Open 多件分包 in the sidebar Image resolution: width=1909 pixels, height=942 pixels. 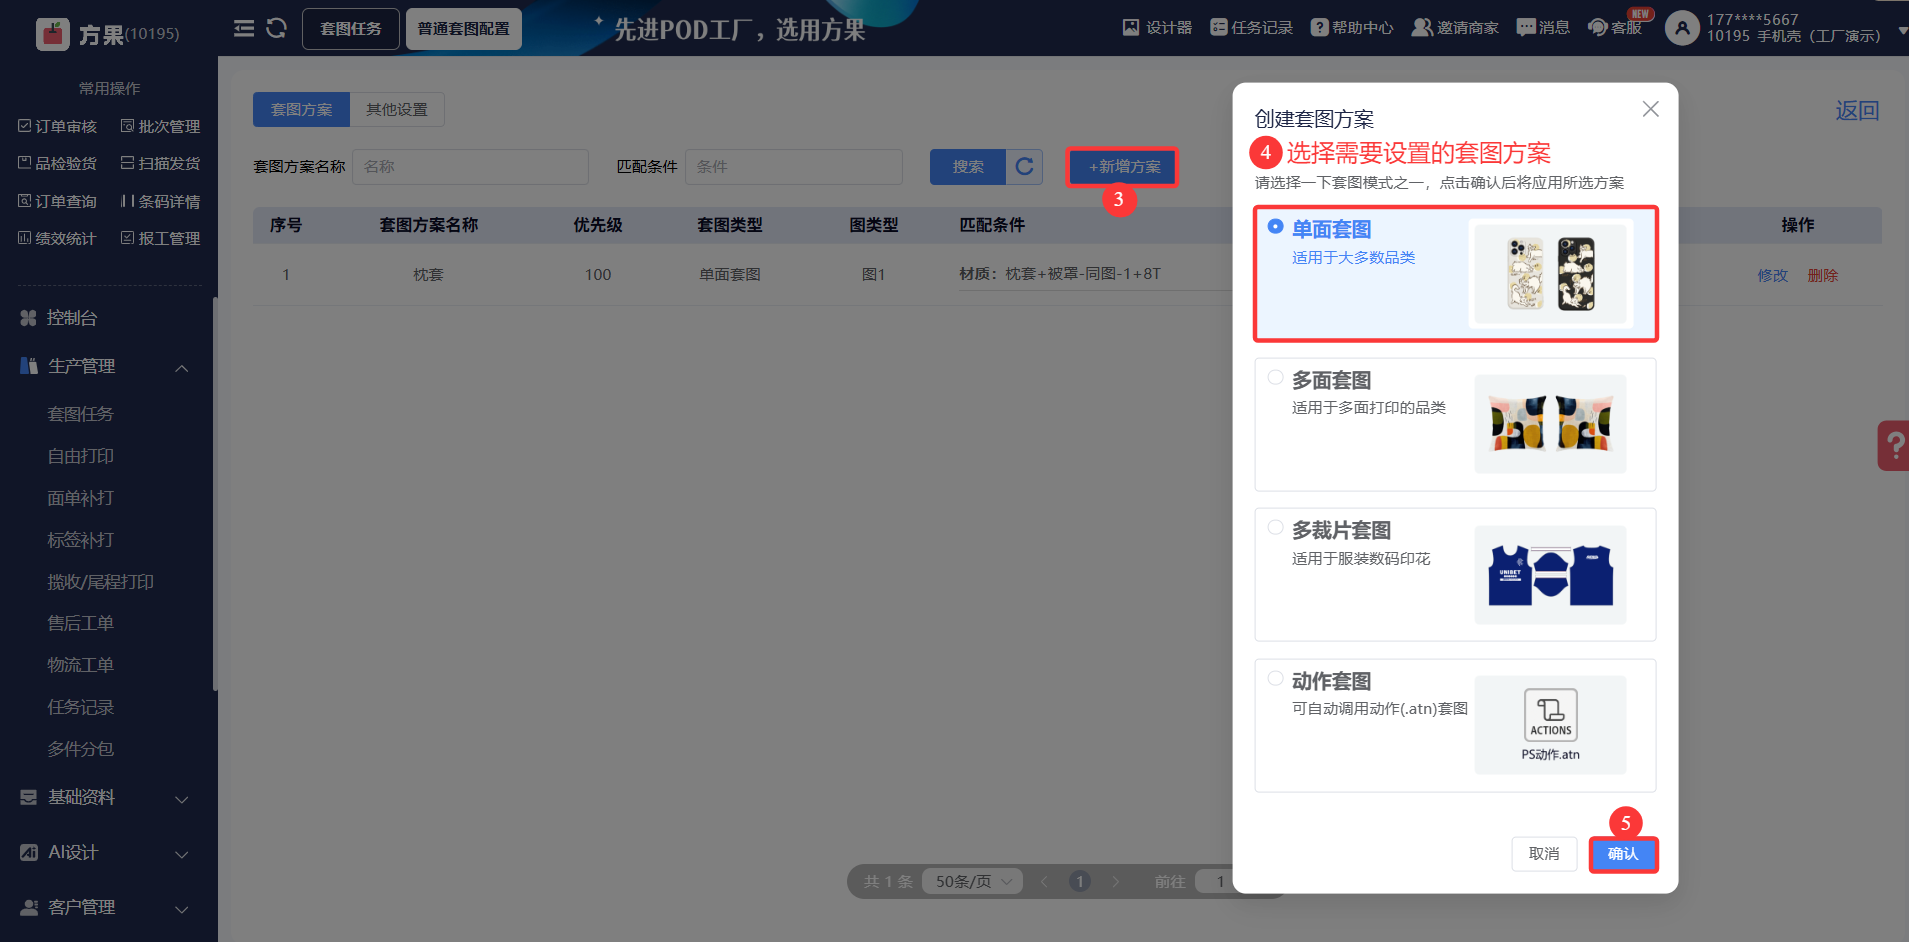[81, 749]
